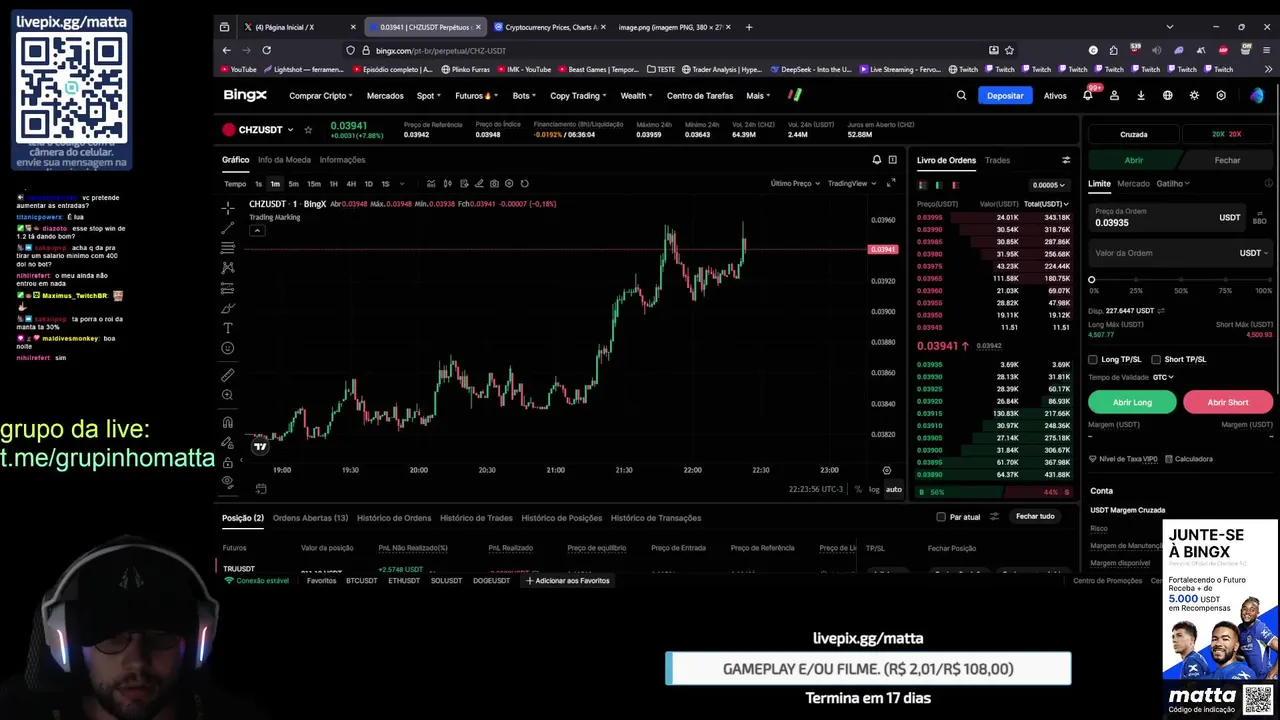Select the Fechar position mode button

(1227, 160)
